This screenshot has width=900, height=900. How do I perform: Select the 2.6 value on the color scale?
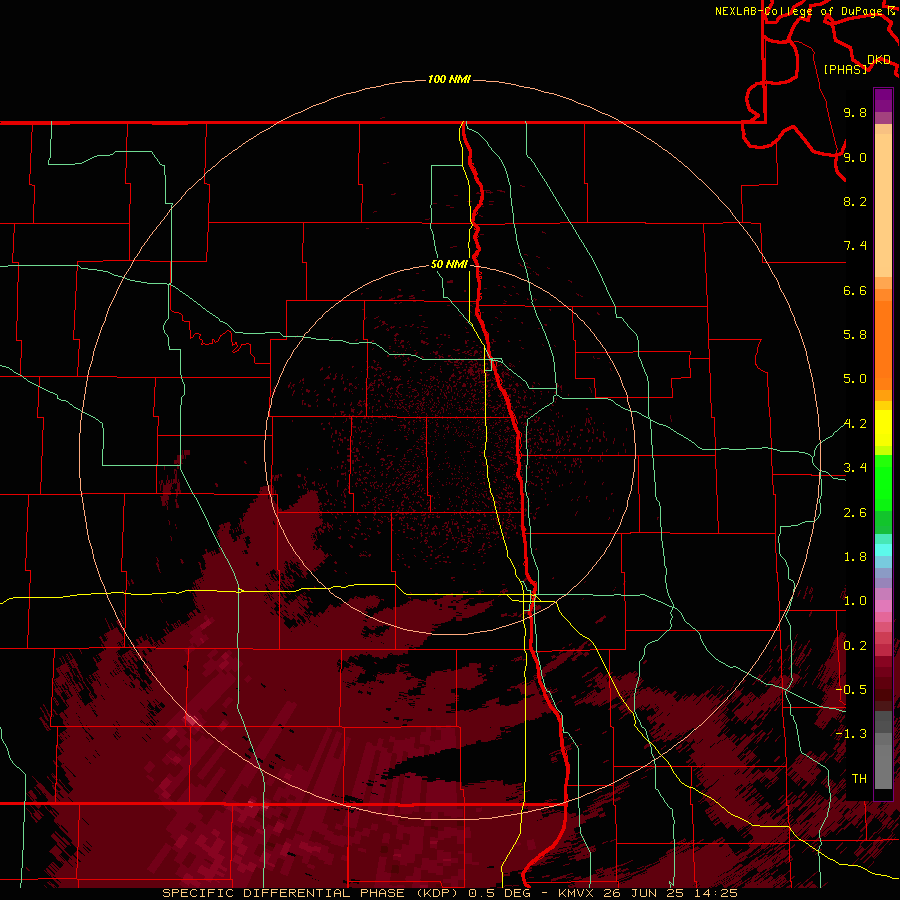coord(855,513)
